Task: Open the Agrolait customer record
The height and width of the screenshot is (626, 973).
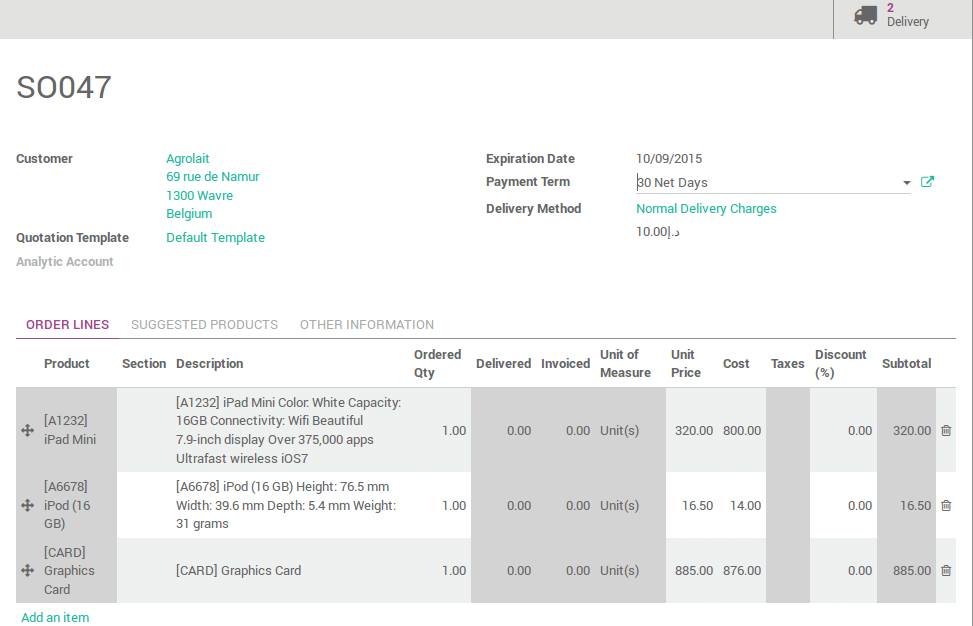Action: 188,158
